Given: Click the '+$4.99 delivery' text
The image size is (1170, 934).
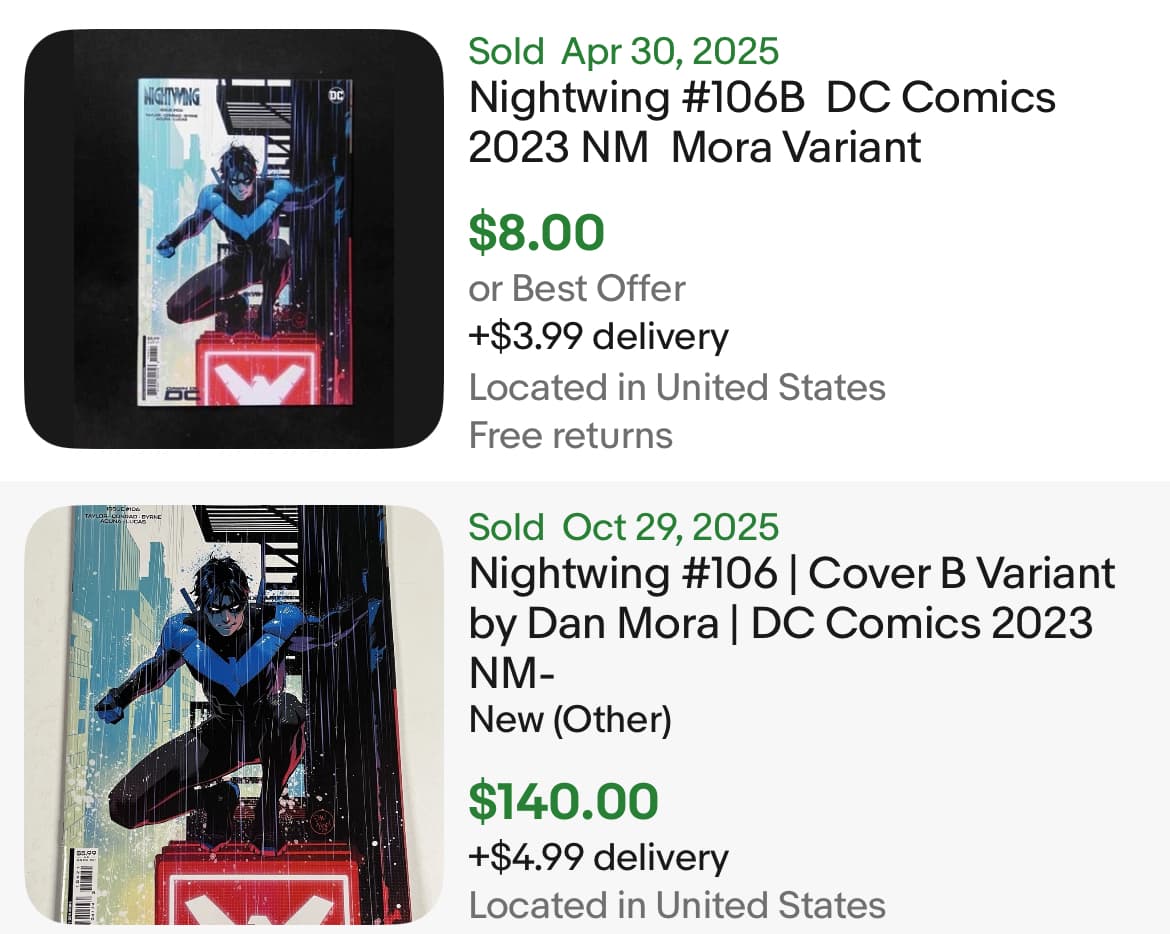Looking at the screenshot, I should click(598, 857).
